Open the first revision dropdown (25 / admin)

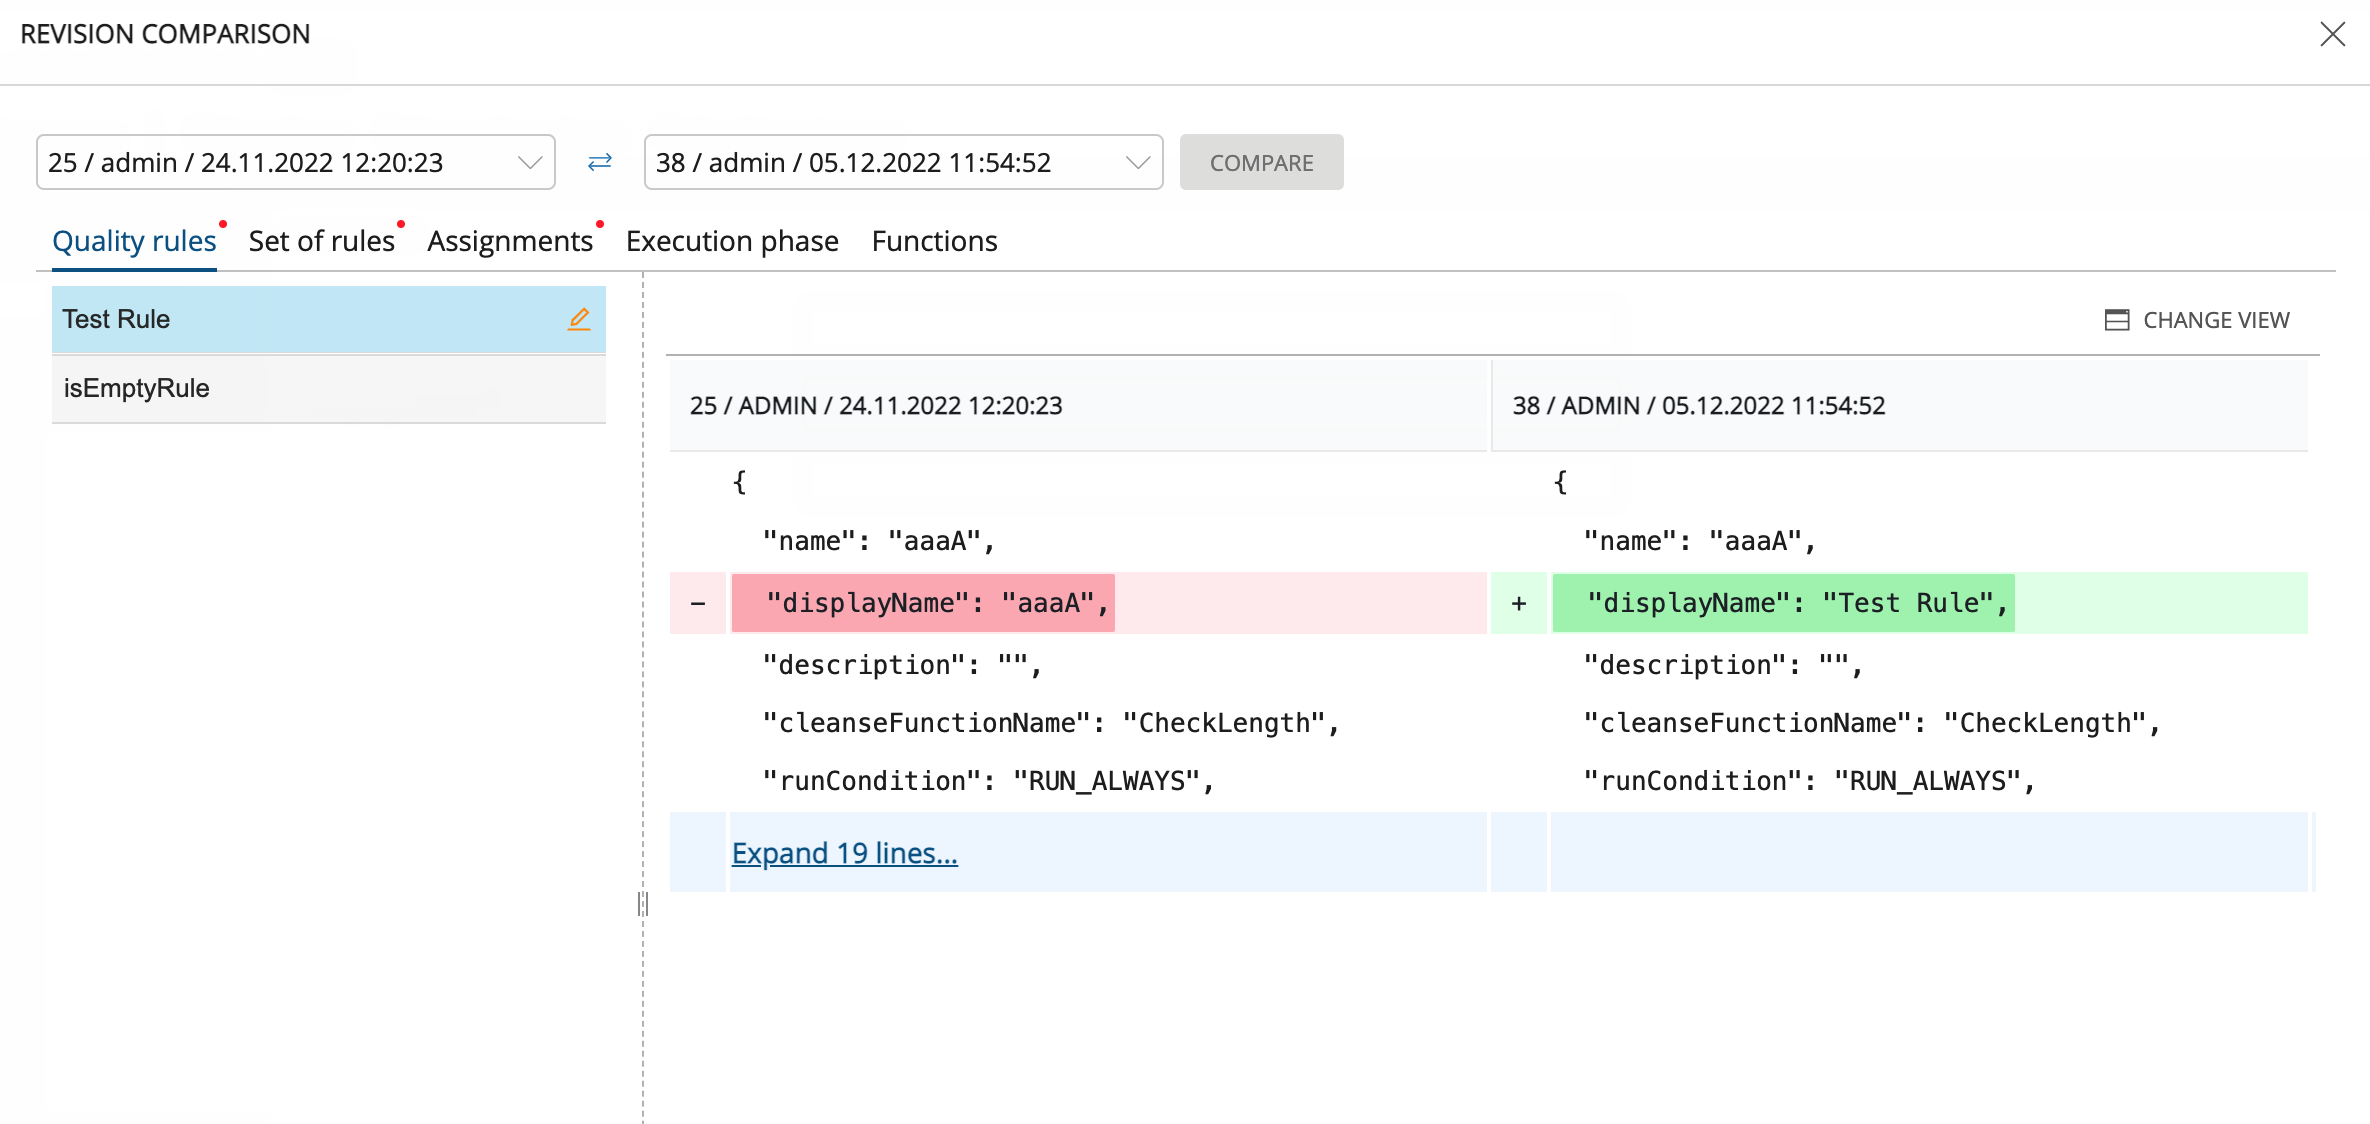pyautogui.click(x=296, y=162)
